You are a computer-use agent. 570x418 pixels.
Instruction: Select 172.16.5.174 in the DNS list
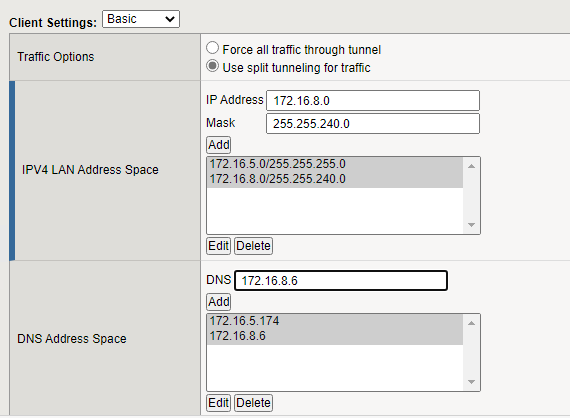(334, 321)
